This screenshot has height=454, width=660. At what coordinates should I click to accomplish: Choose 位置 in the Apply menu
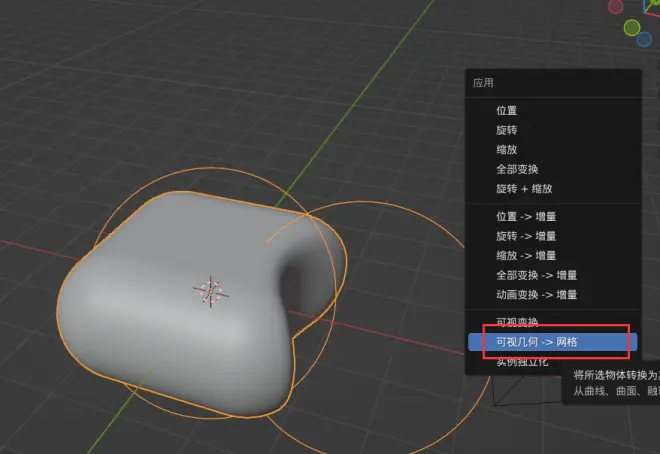pyautogui.click(x=553, y=111)
